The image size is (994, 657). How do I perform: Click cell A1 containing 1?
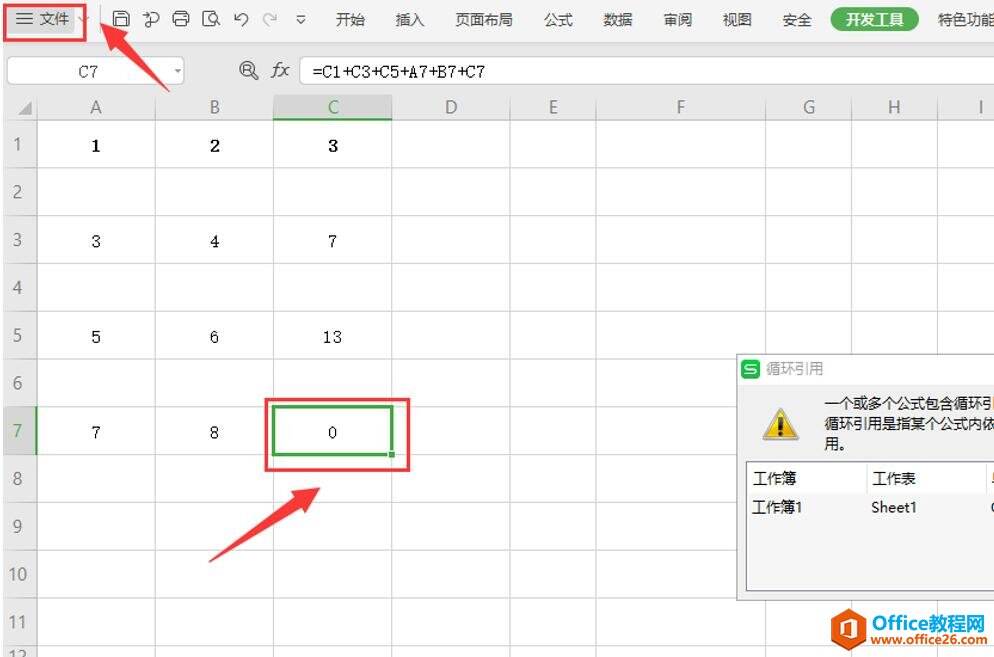tap(96, 145)
